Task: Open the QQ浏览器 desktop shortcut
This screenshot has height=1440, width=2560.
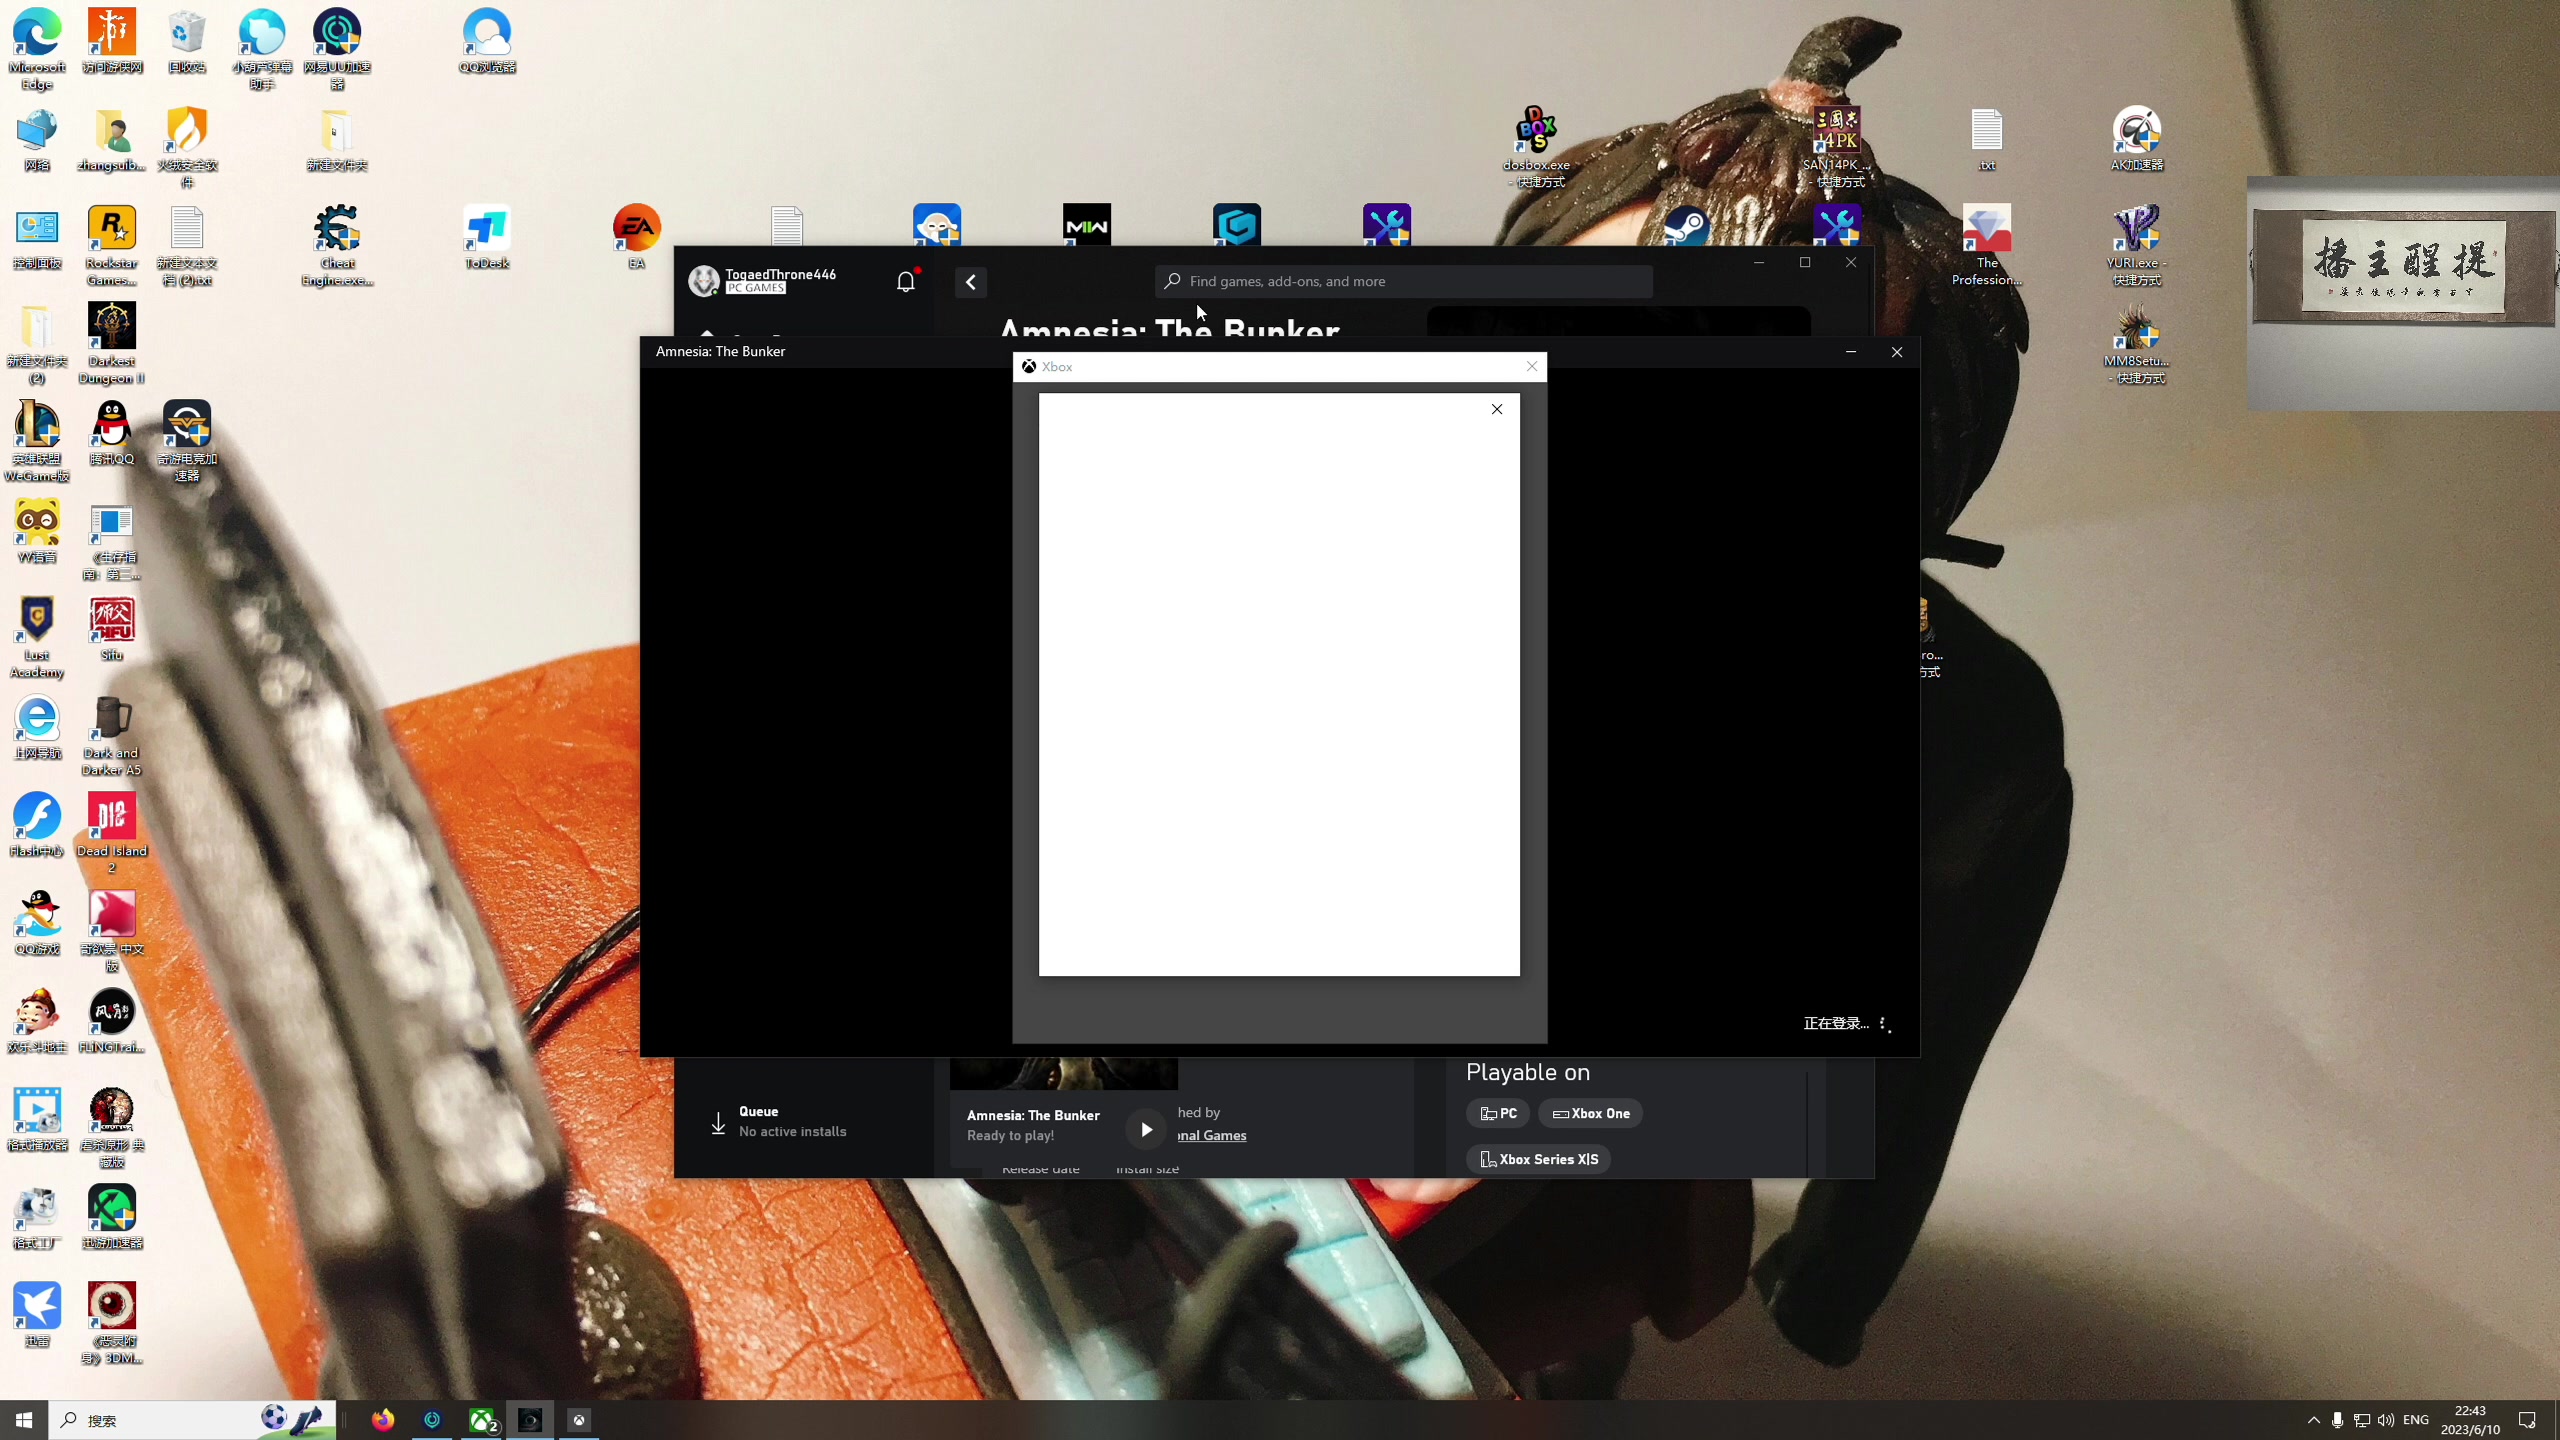Action: pos(487,42)
